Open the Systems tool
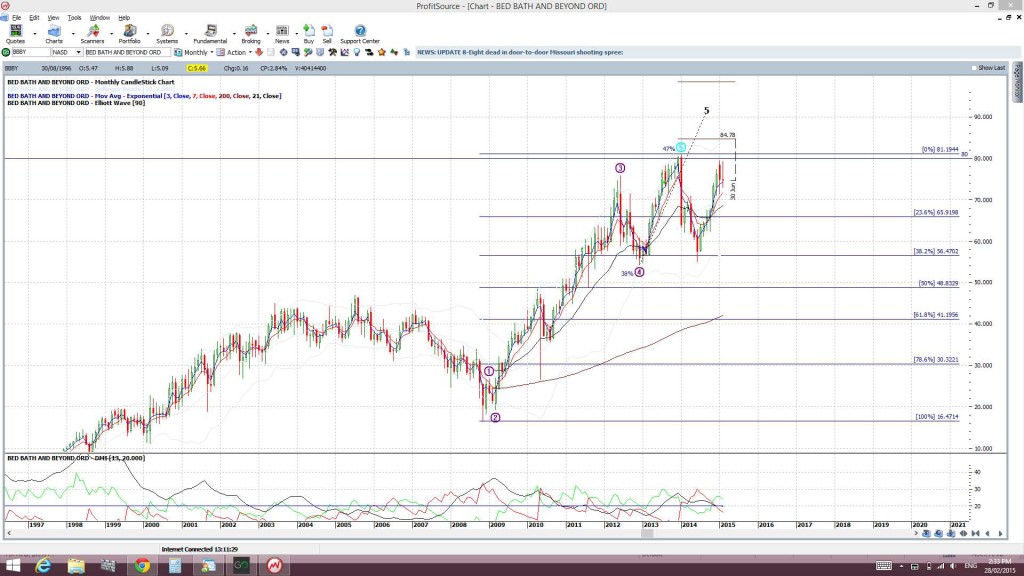1024x576 pixels. pyautogui.click(x=167, y=34)
